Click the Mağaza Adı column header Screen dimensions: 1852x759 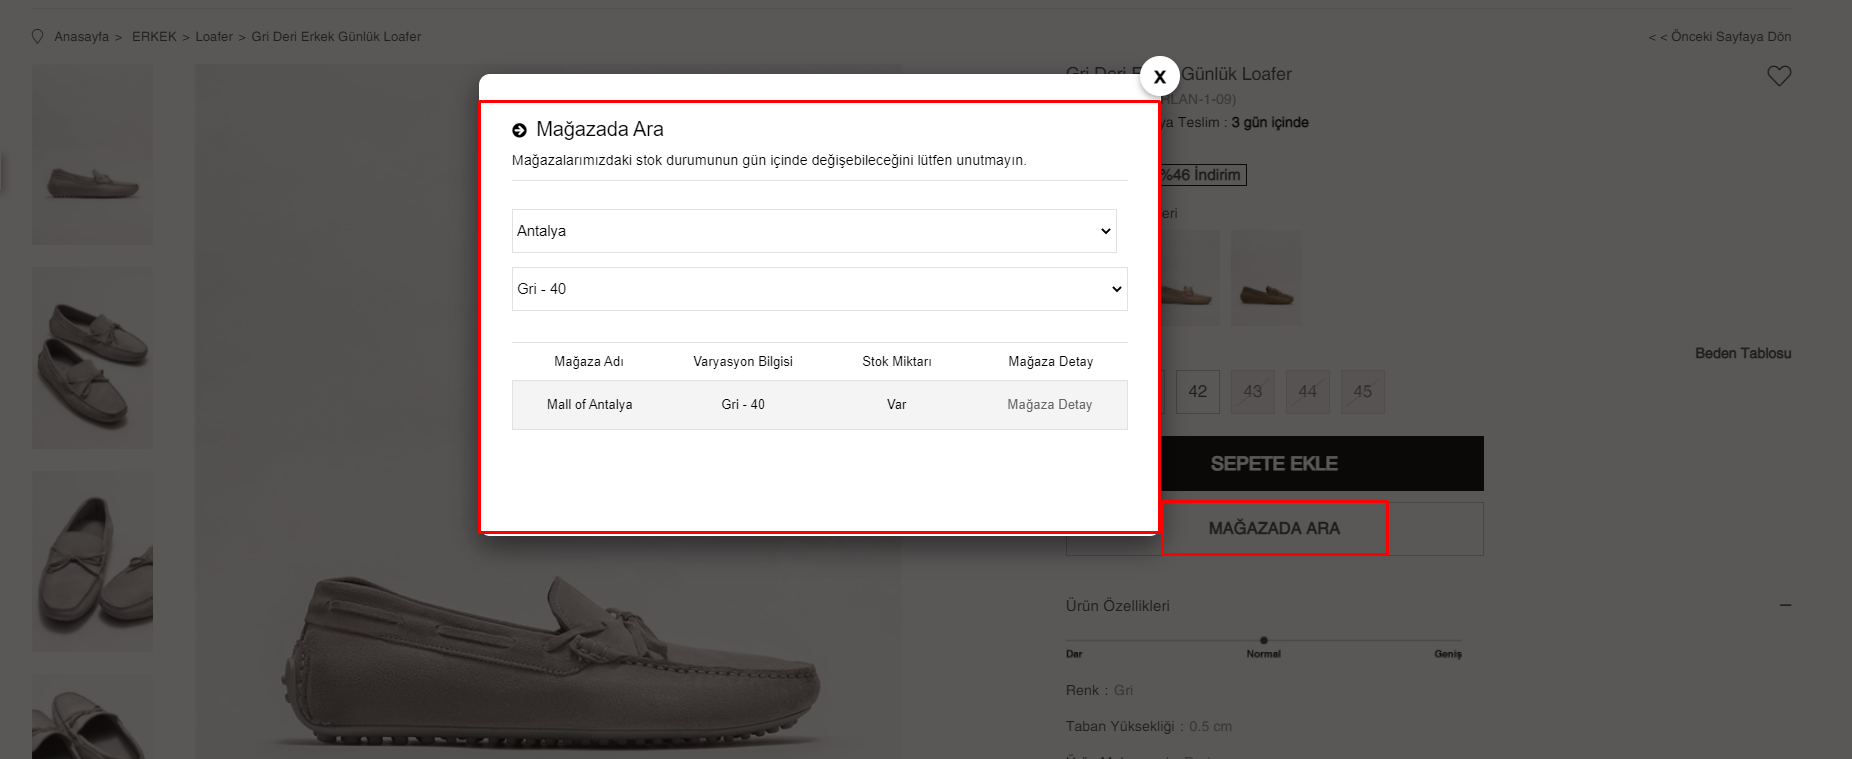click(x=589, y=362)
